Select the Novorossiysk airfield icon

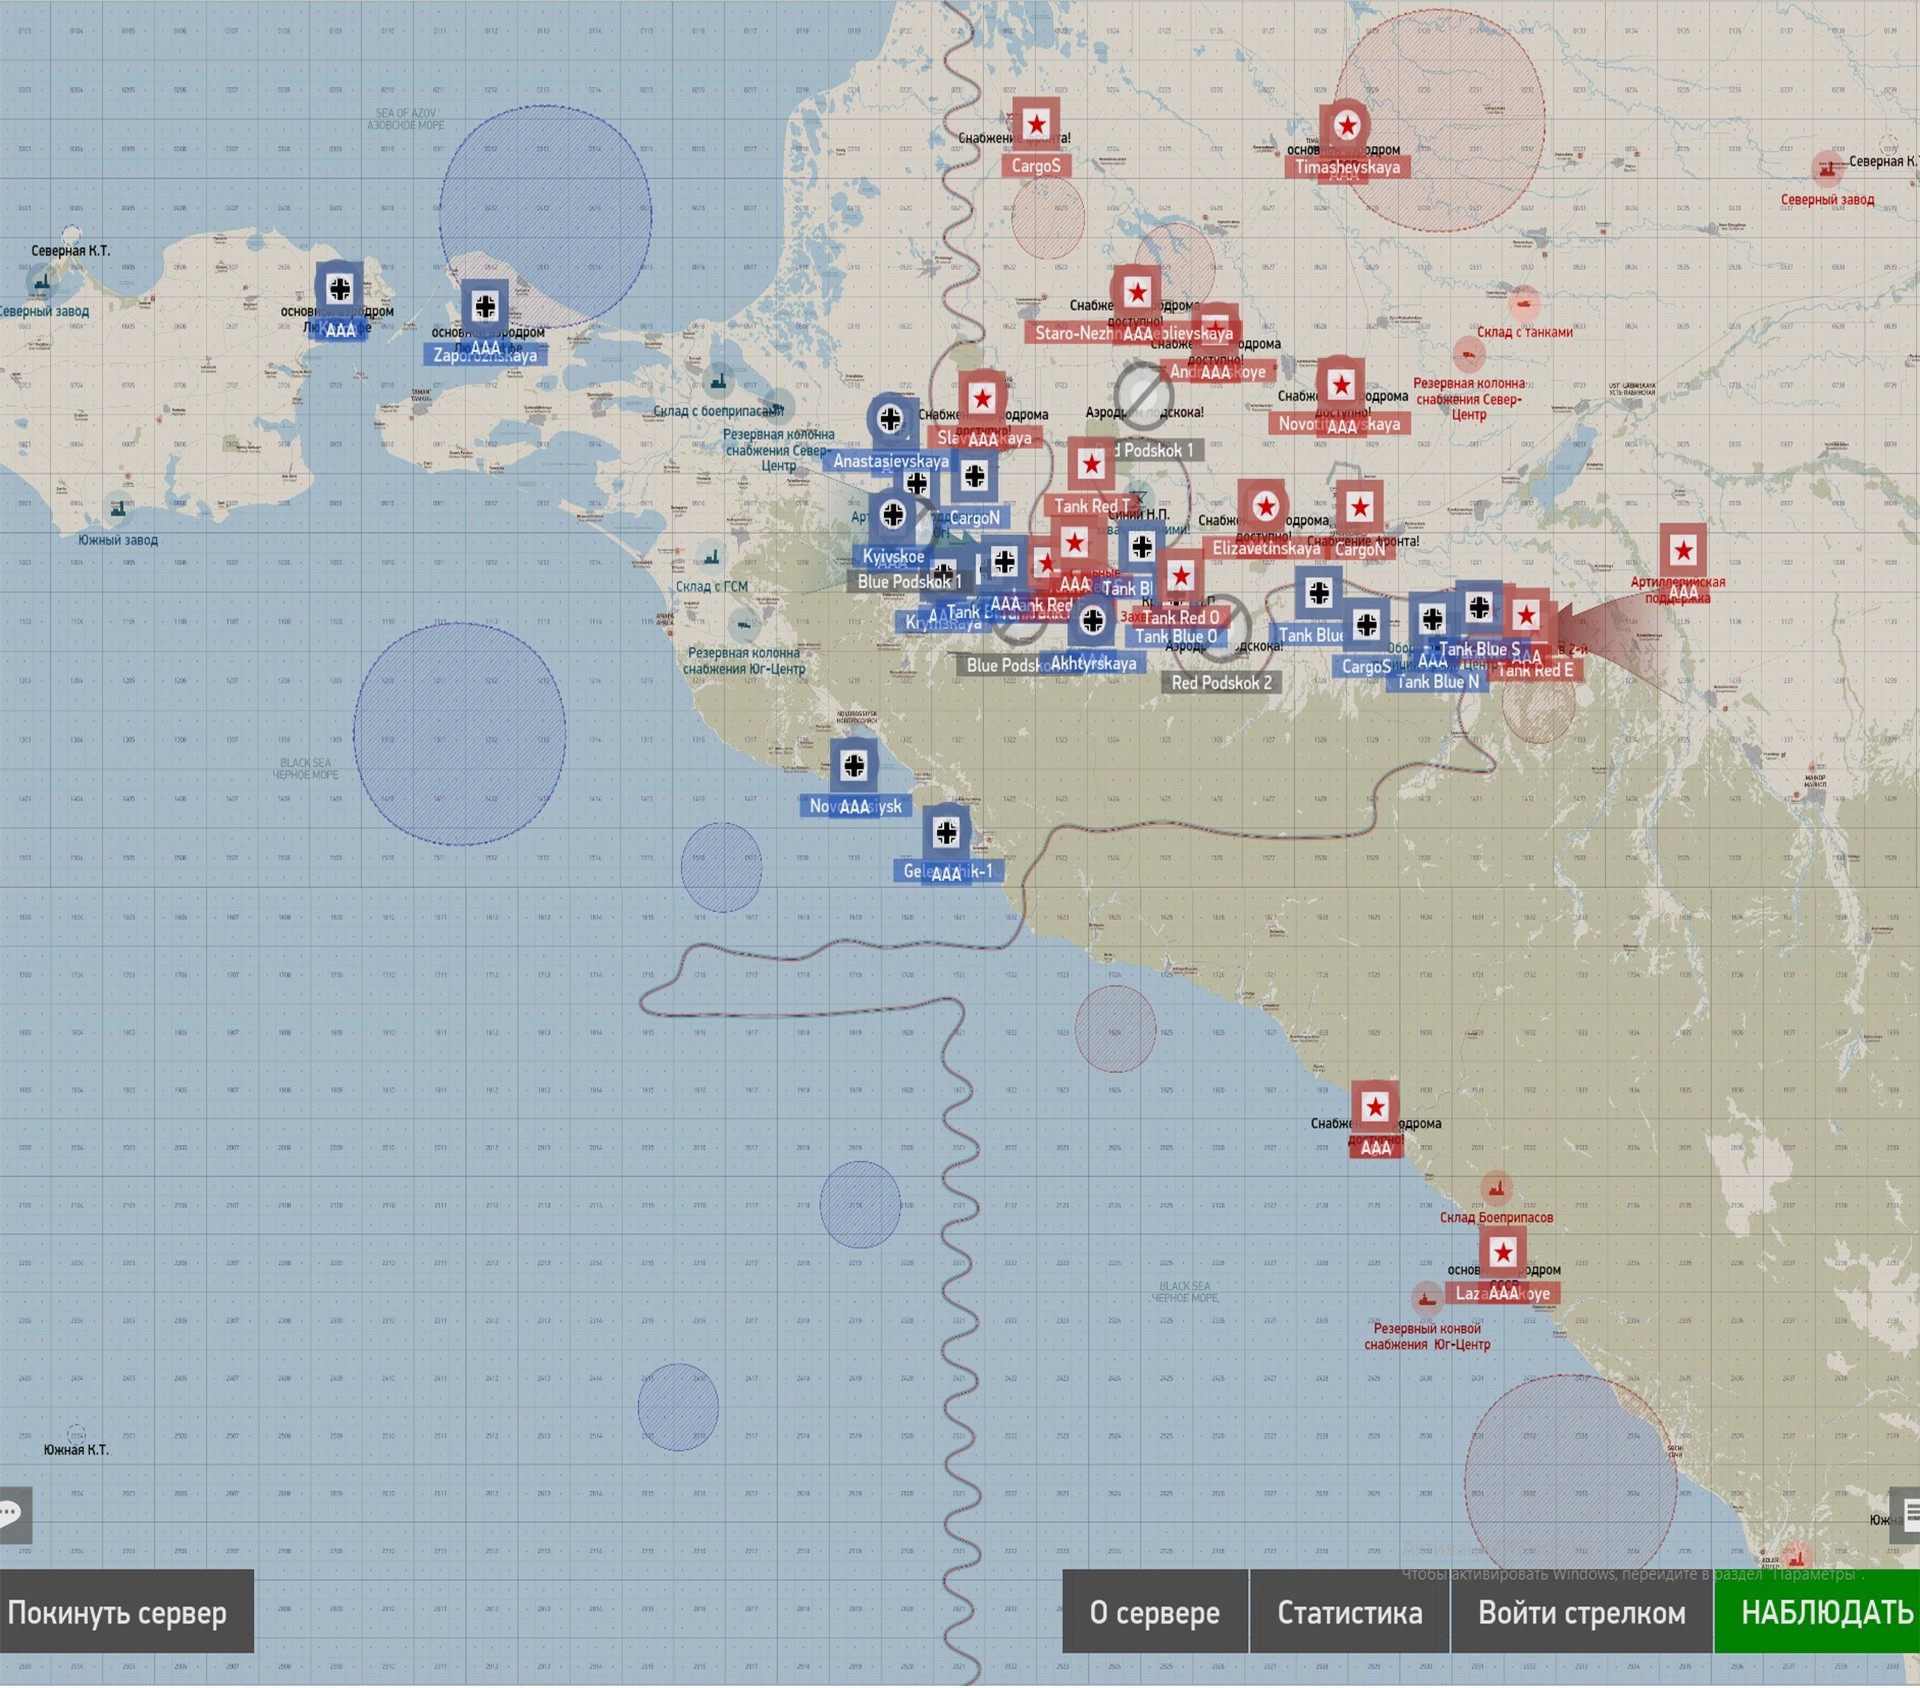(x=854, y=767)
